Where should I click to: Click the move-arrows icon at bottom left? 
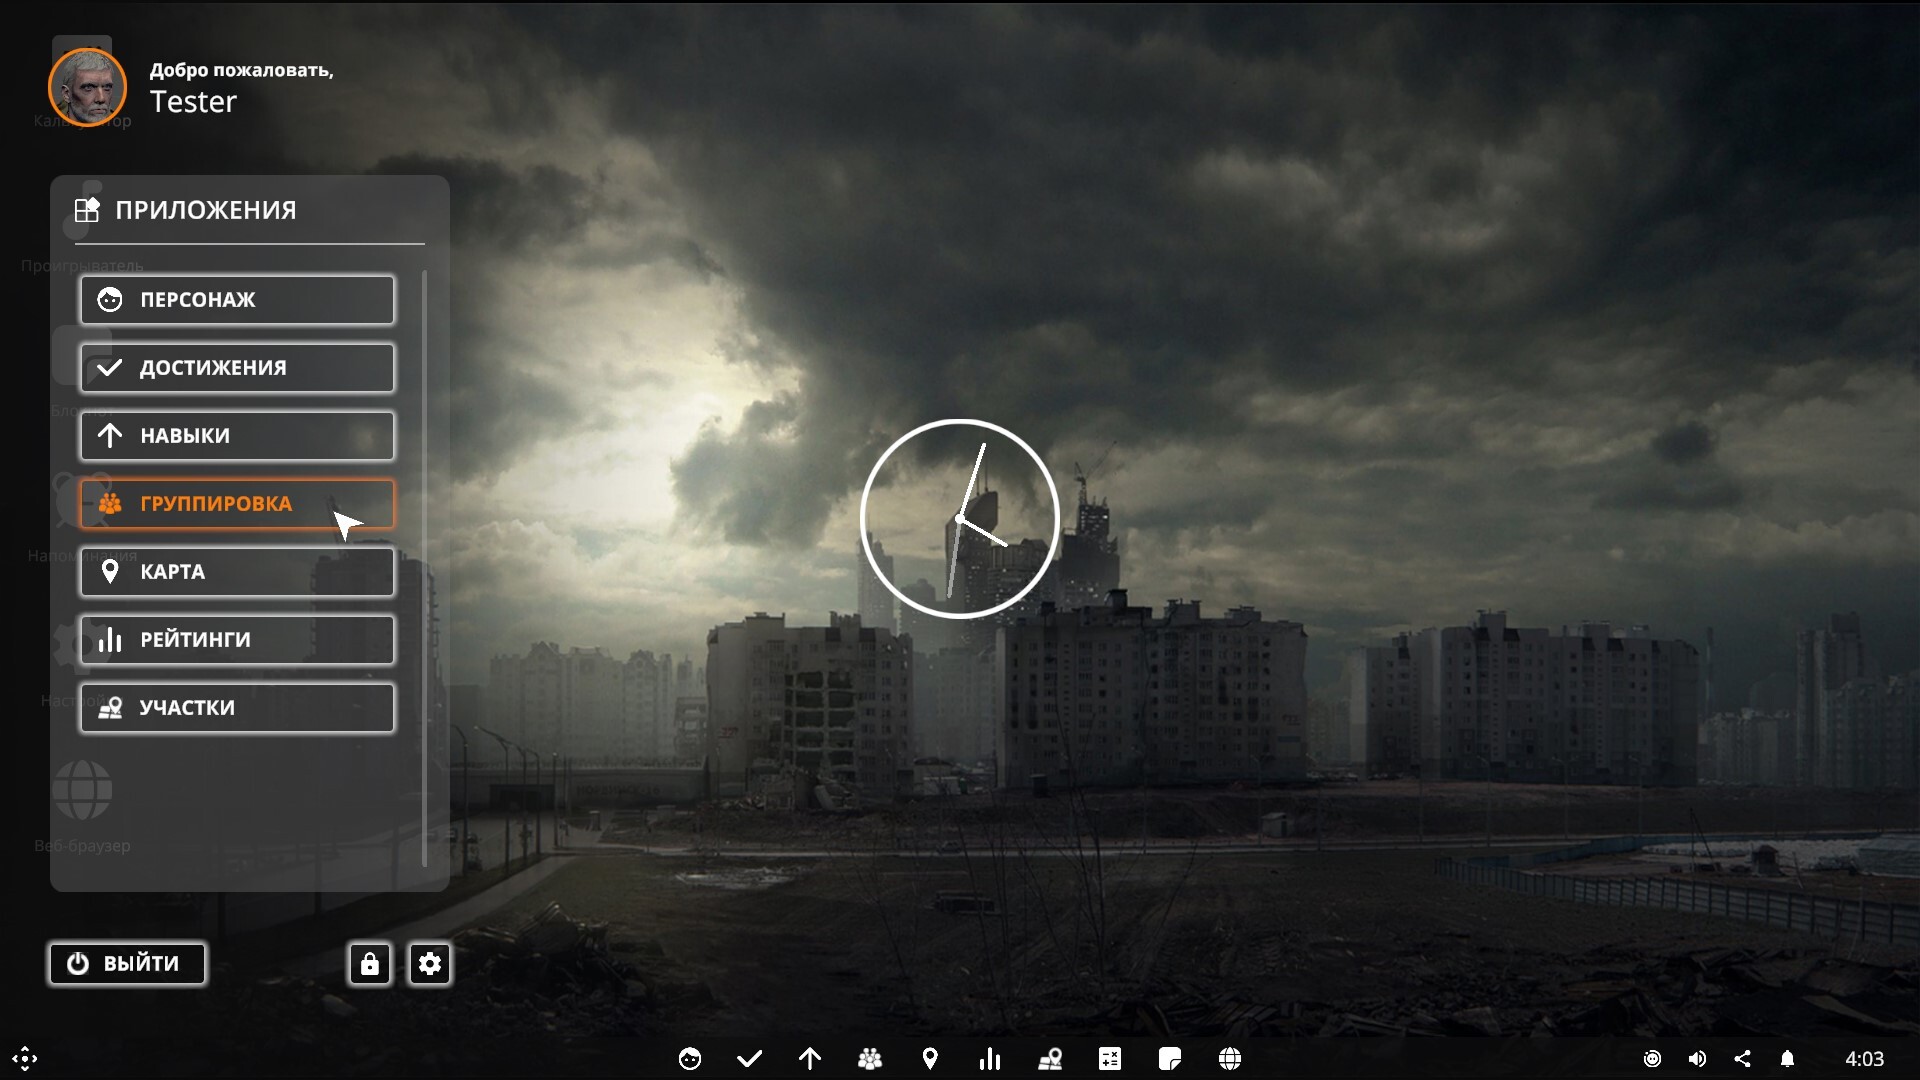(25, 1059)
